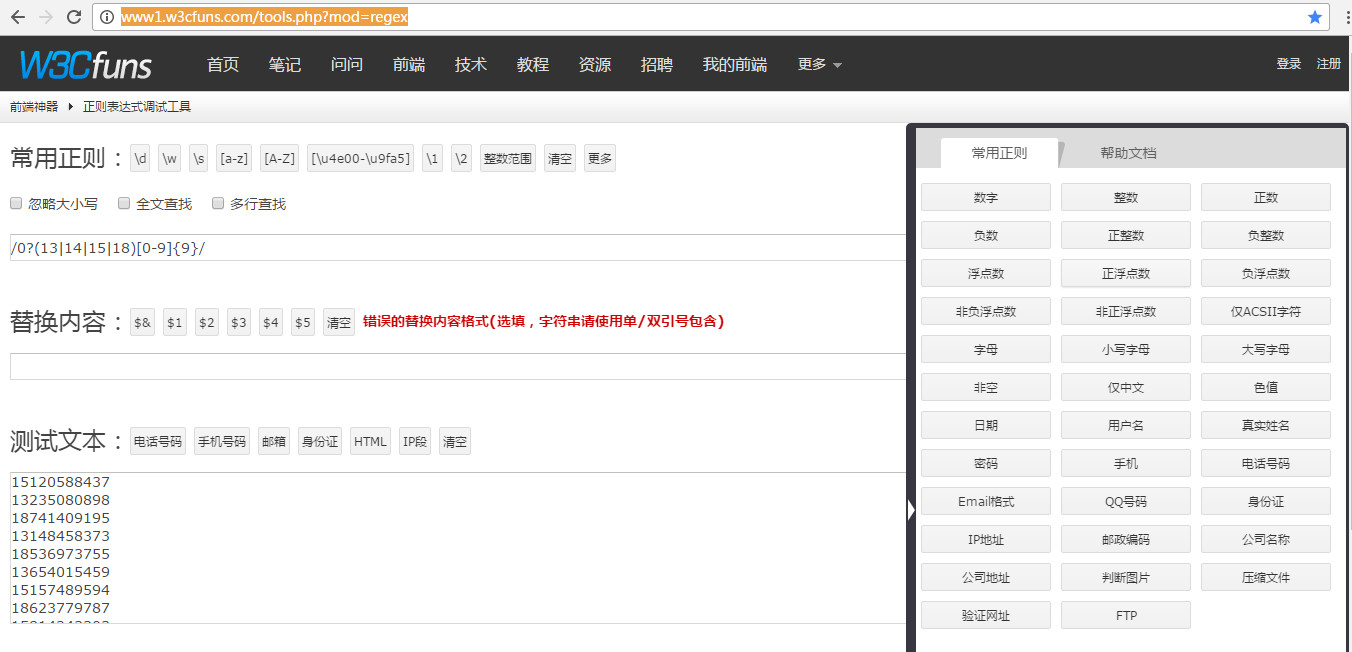View site info icon in address bar
Screen dimensions: 1352x652
point(107,17)
